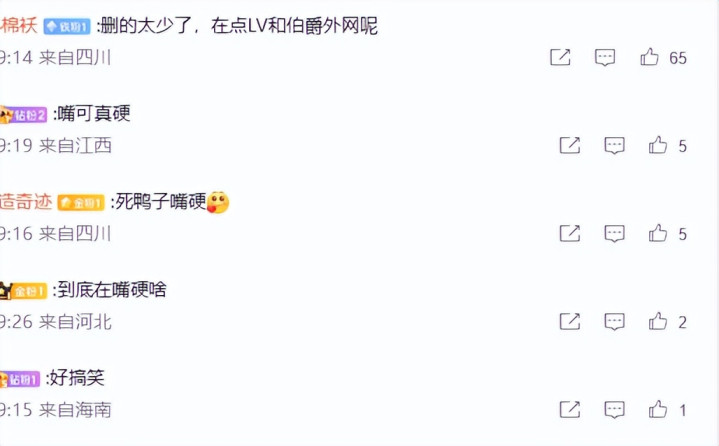719x446 pixels.
Task: Open the 造奇迹 user profile
Action: point(26,202)
